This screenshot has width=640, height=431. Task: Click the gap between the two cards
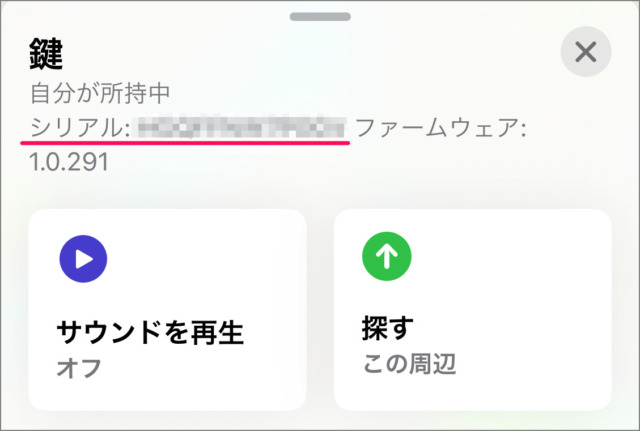click(320, 309)
